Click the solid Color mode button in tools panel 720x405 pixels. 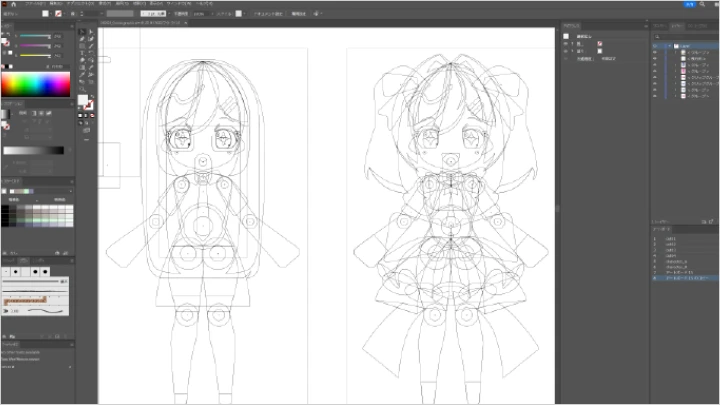point(80,115)
